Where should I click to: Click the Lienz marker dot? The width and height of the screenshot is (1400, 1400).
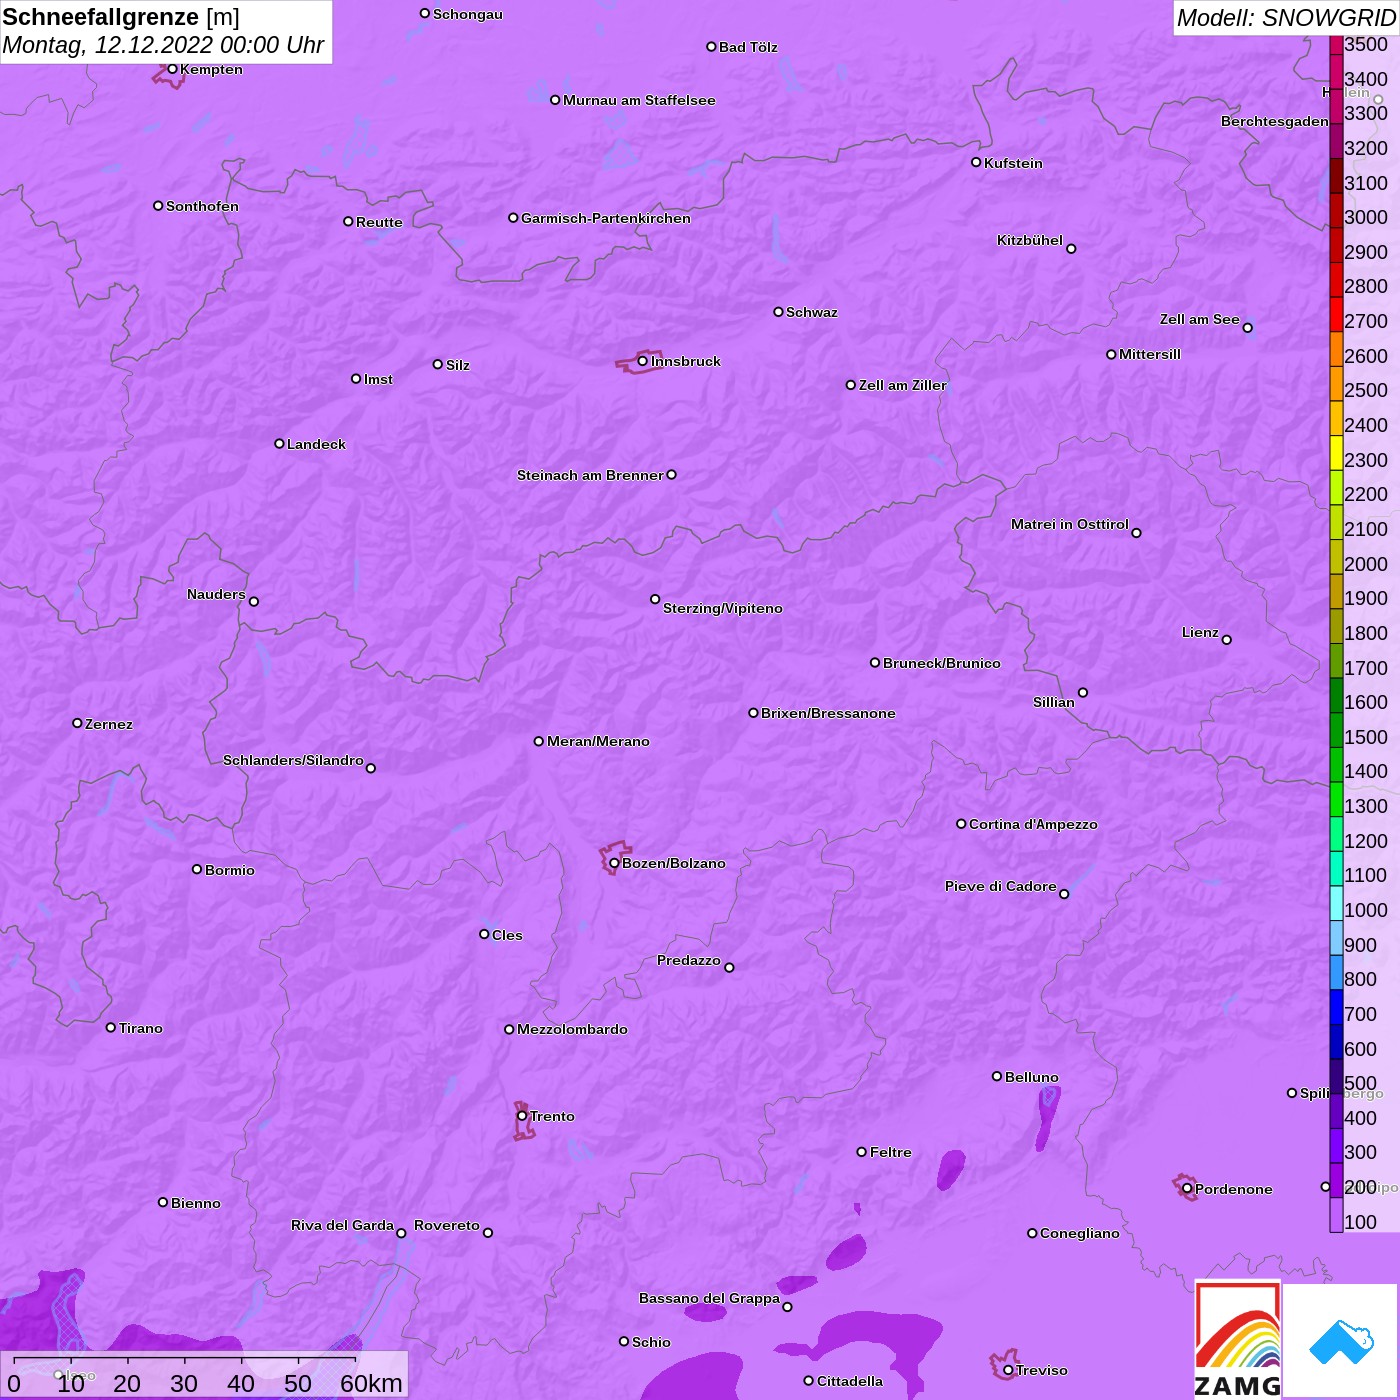(1227, 640)
